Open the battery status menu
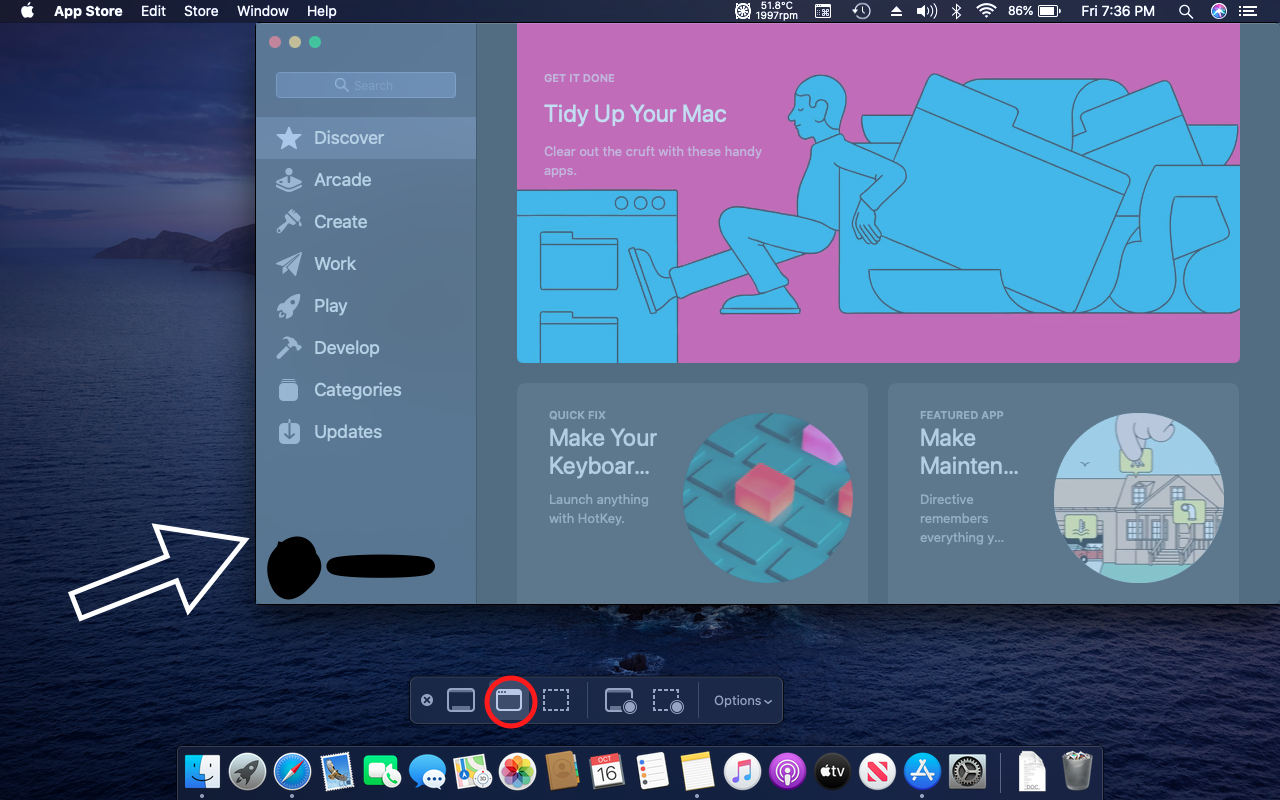1280x800 pixels. pyautogui.click(x=1048, y=11)
